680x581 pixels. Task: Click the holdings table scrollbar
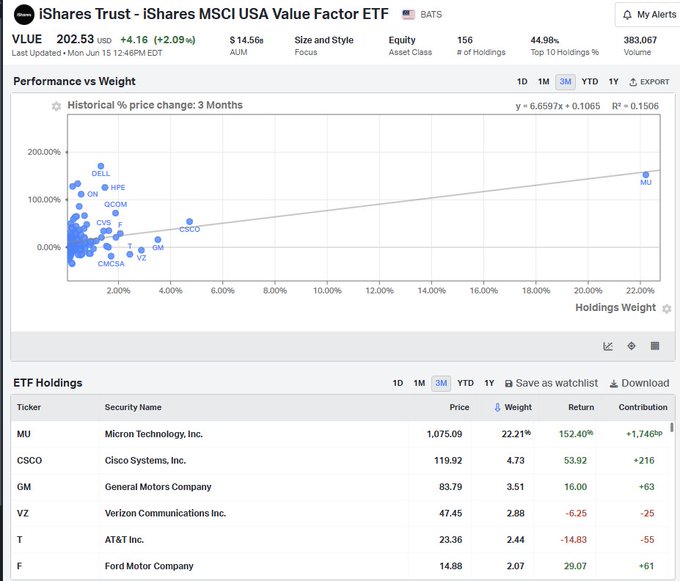[672, 427]
